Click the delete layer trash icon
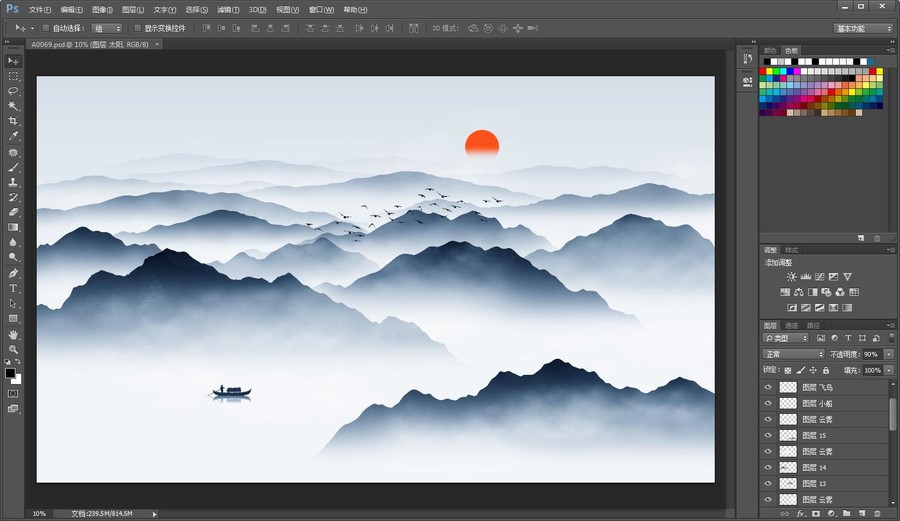The image size is (900, 521). (877, 514)
